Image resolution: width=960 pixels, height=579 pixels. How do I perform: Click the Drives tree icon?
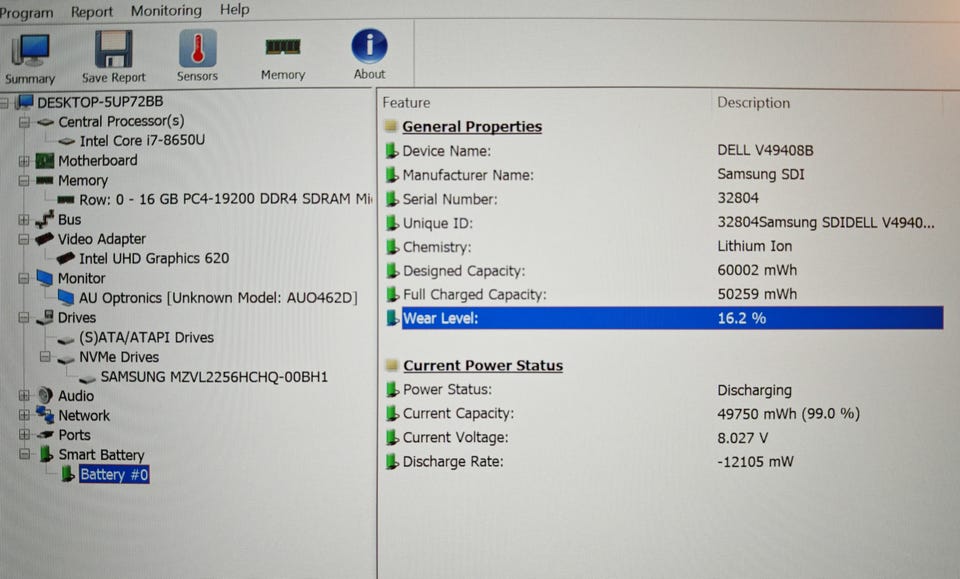45,317
